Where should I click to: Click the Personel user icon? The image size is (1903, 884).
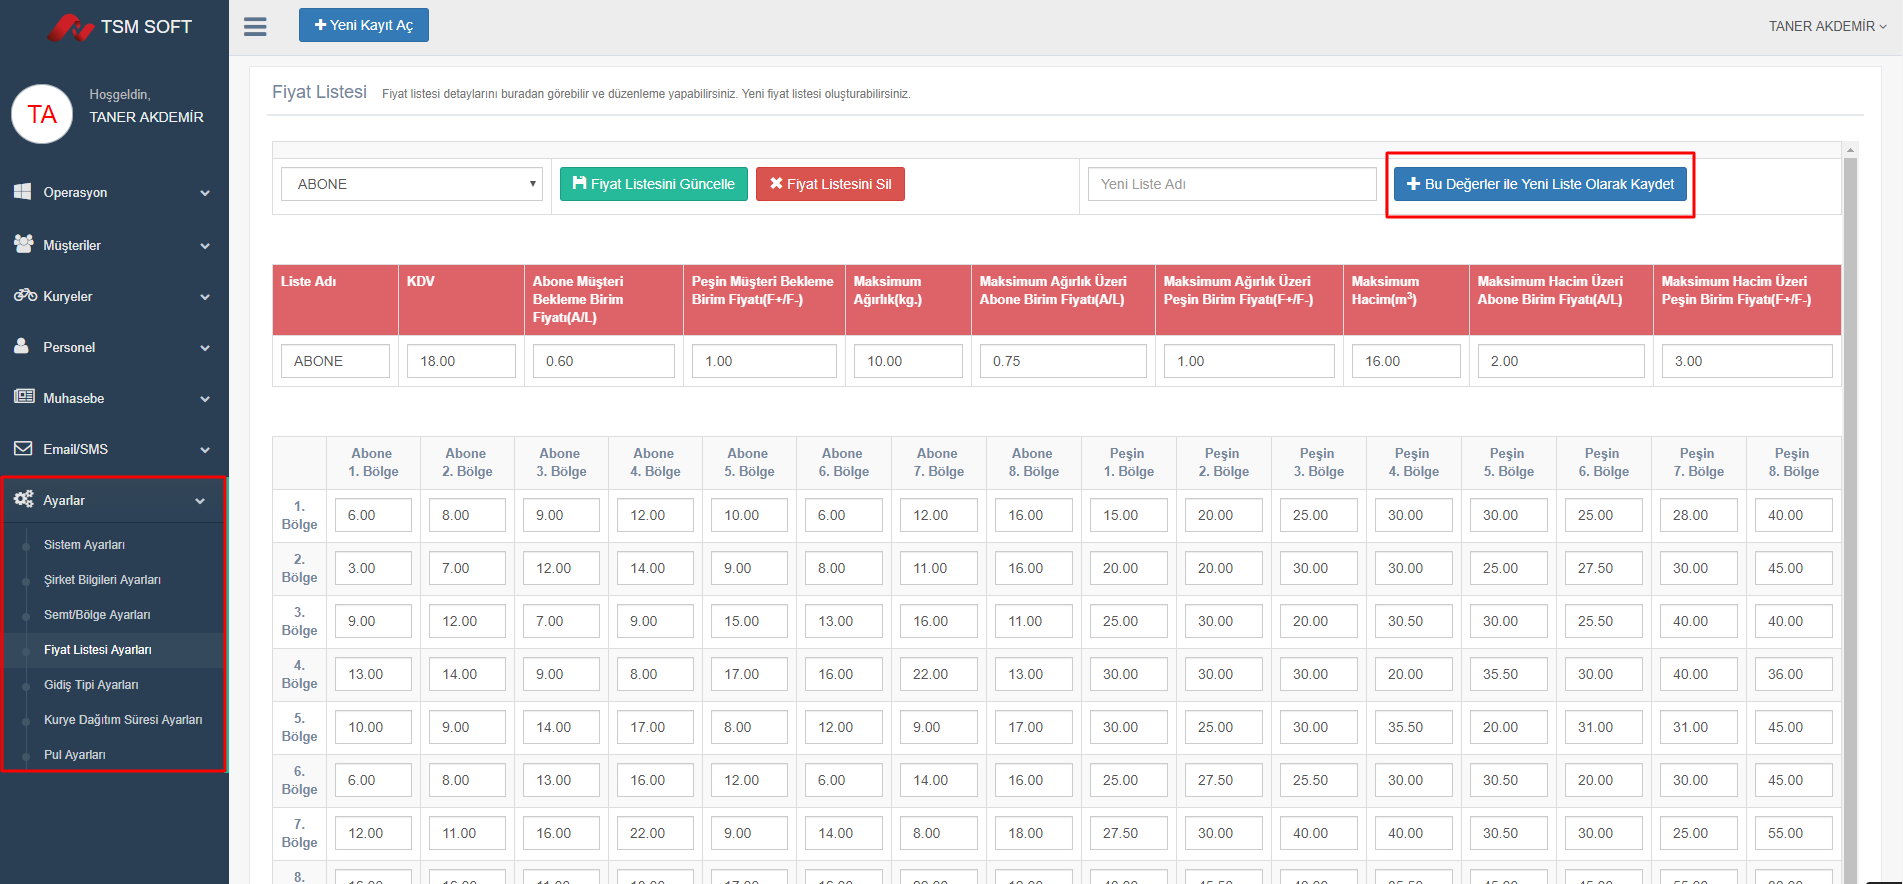[x=22, y=347]
